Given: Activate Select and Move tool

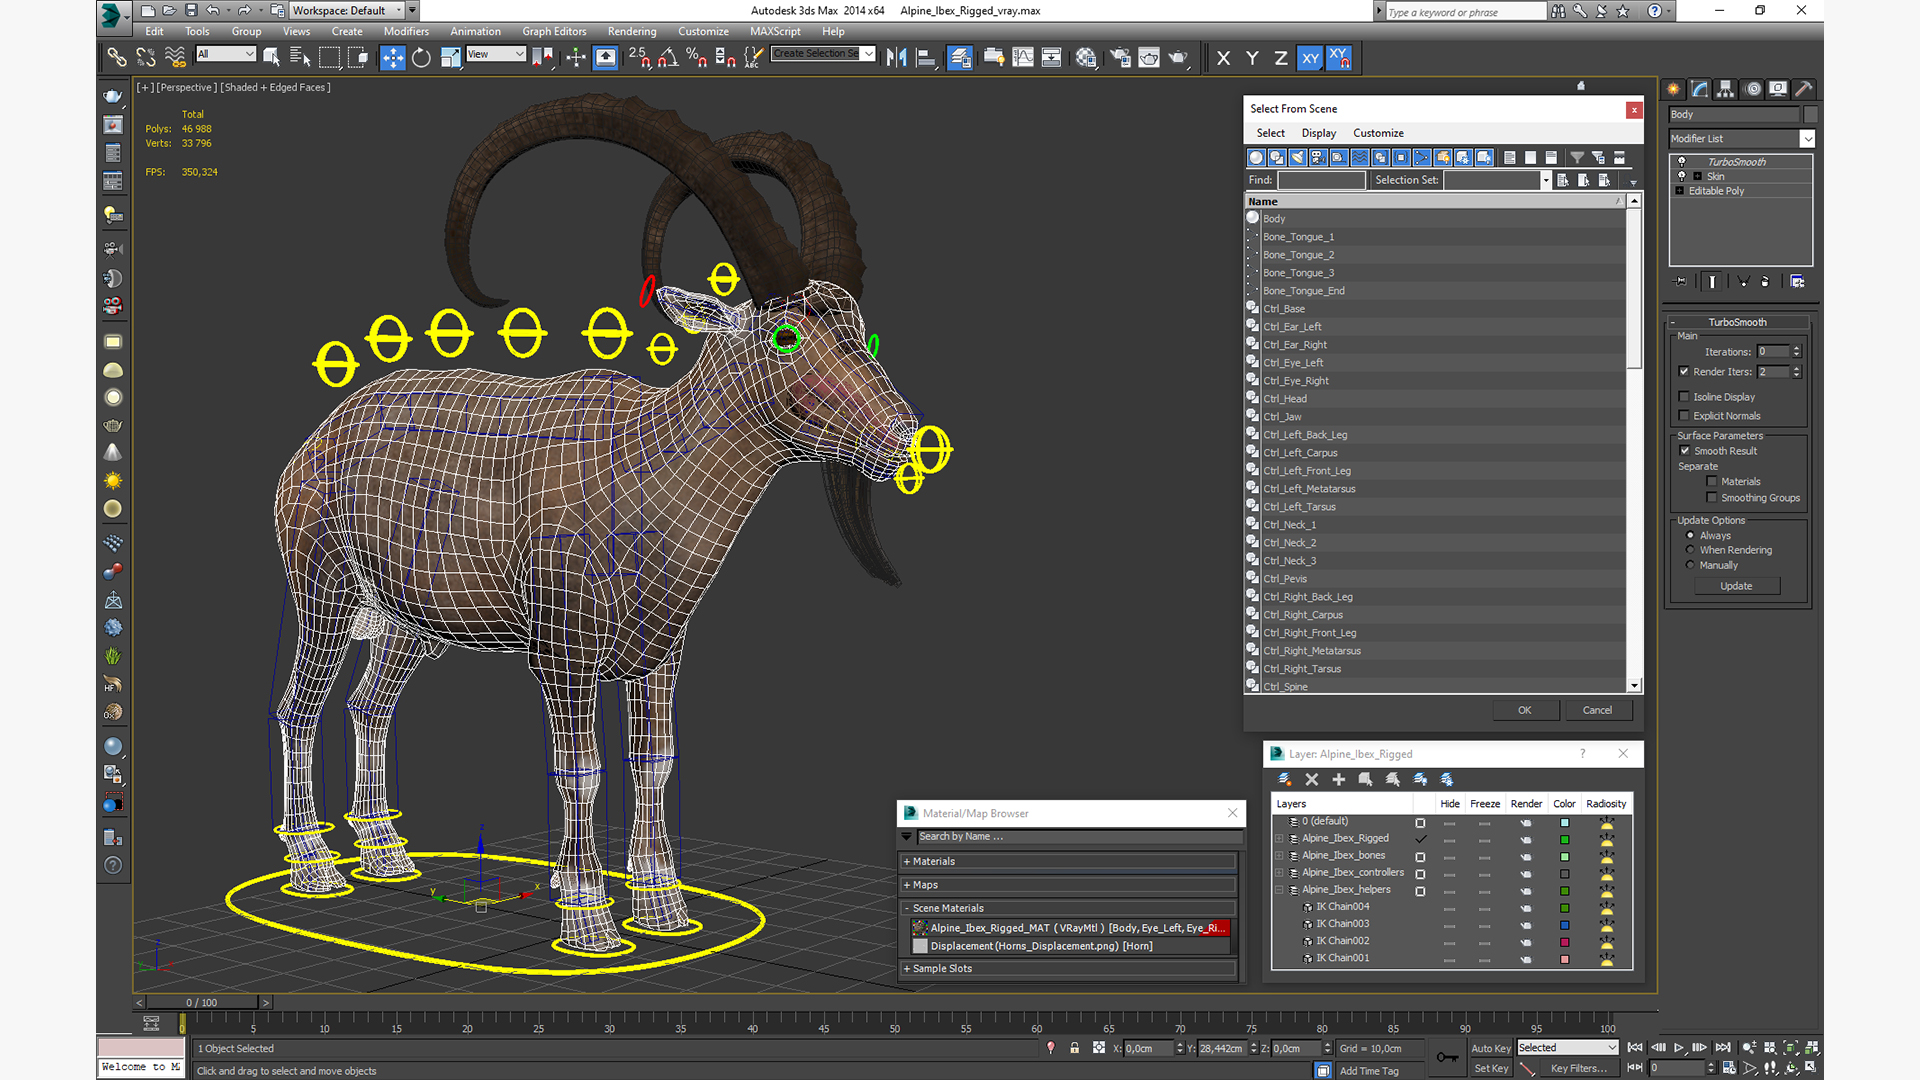Looking at the screenshot, I should 393,58.
